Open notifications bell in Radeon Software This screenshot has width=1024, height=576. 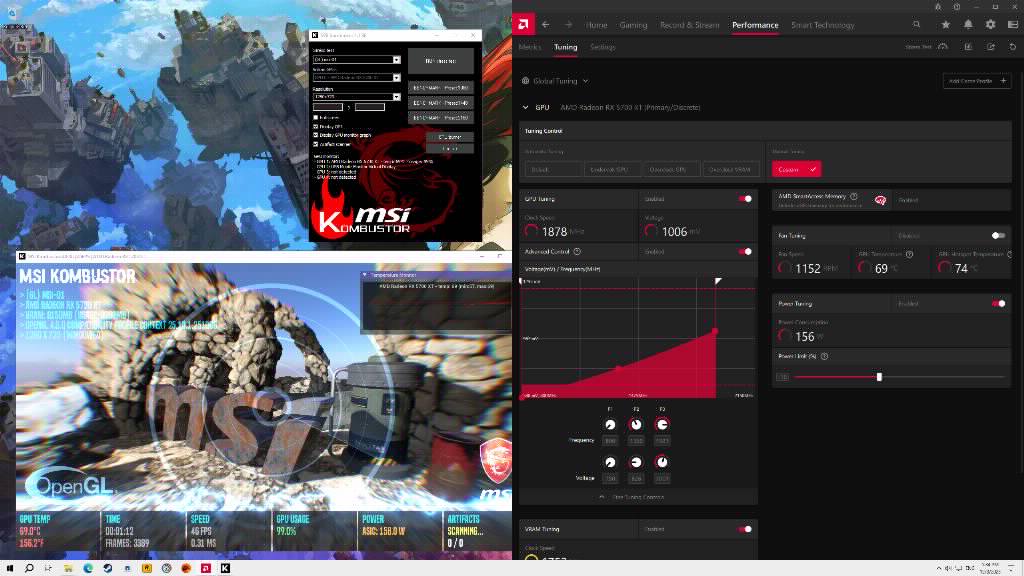coord(968,25)
